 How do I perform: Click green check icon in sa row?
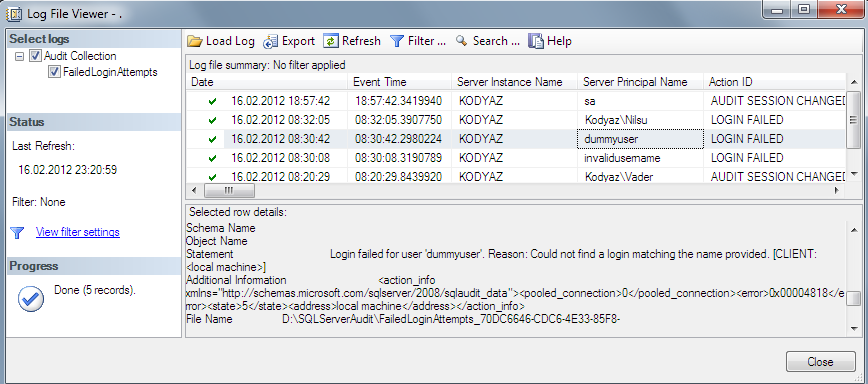[x=212, y=101]
